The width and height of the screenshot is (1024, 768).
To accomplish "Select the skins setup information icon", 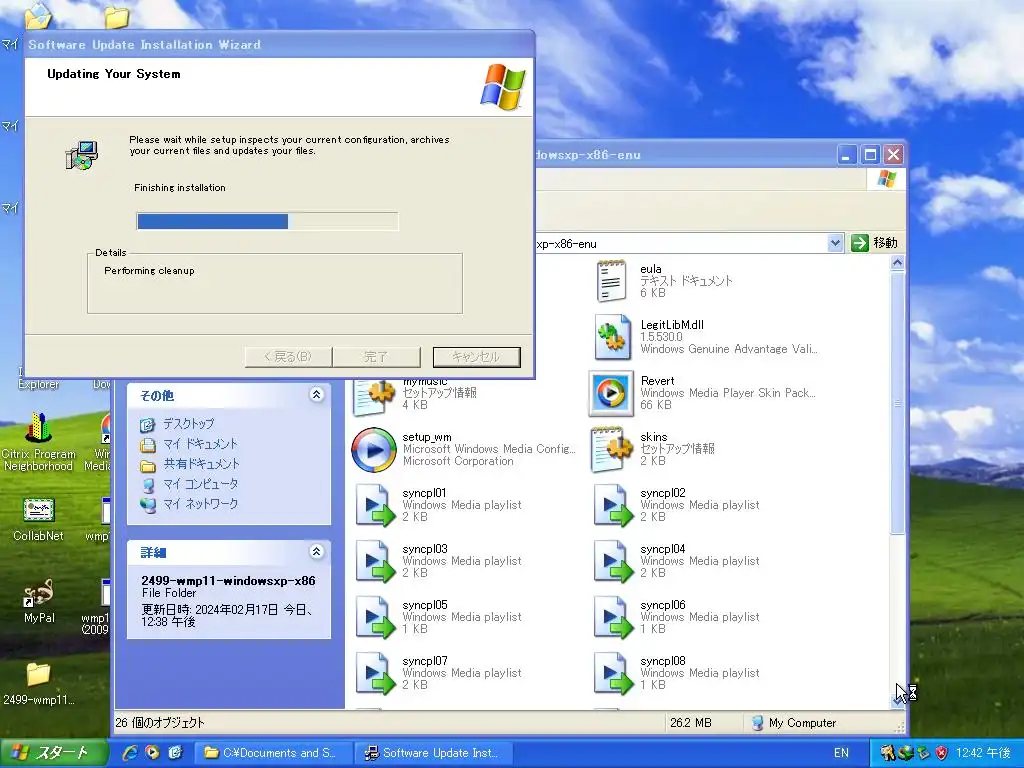I will click(x=611, y=449).
